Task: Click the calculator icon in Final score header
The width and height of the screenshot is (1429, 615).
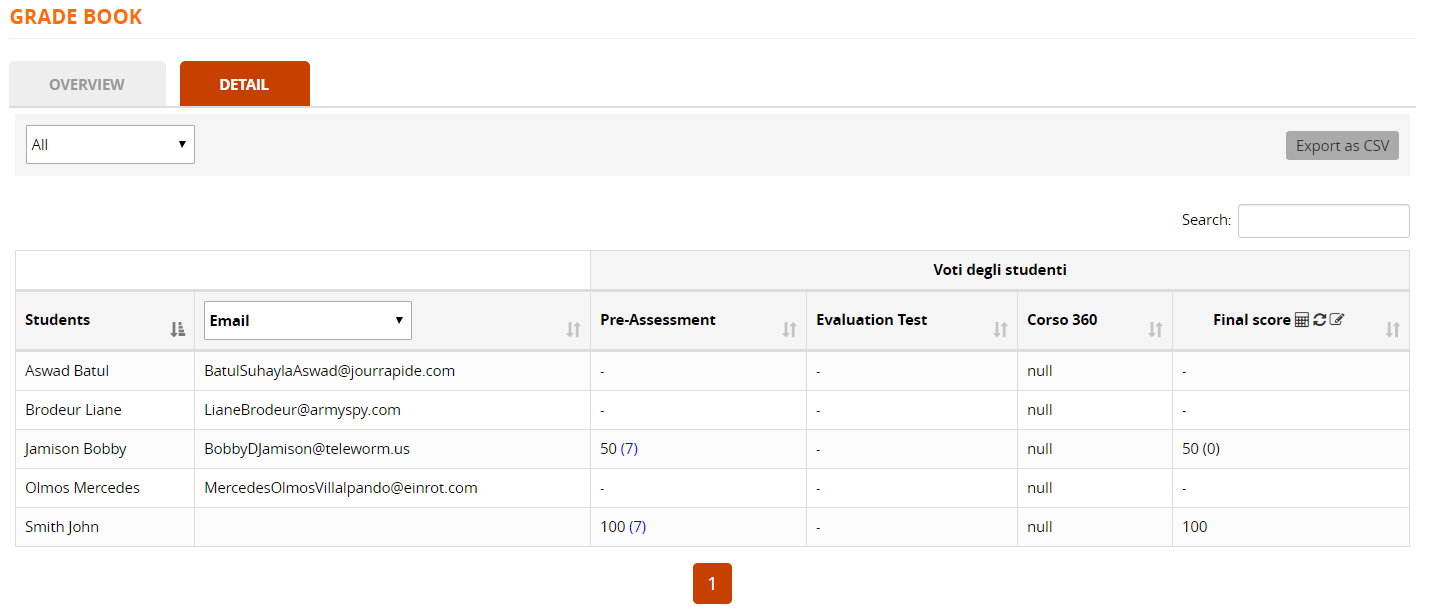Action: [x=1301, y=320]
